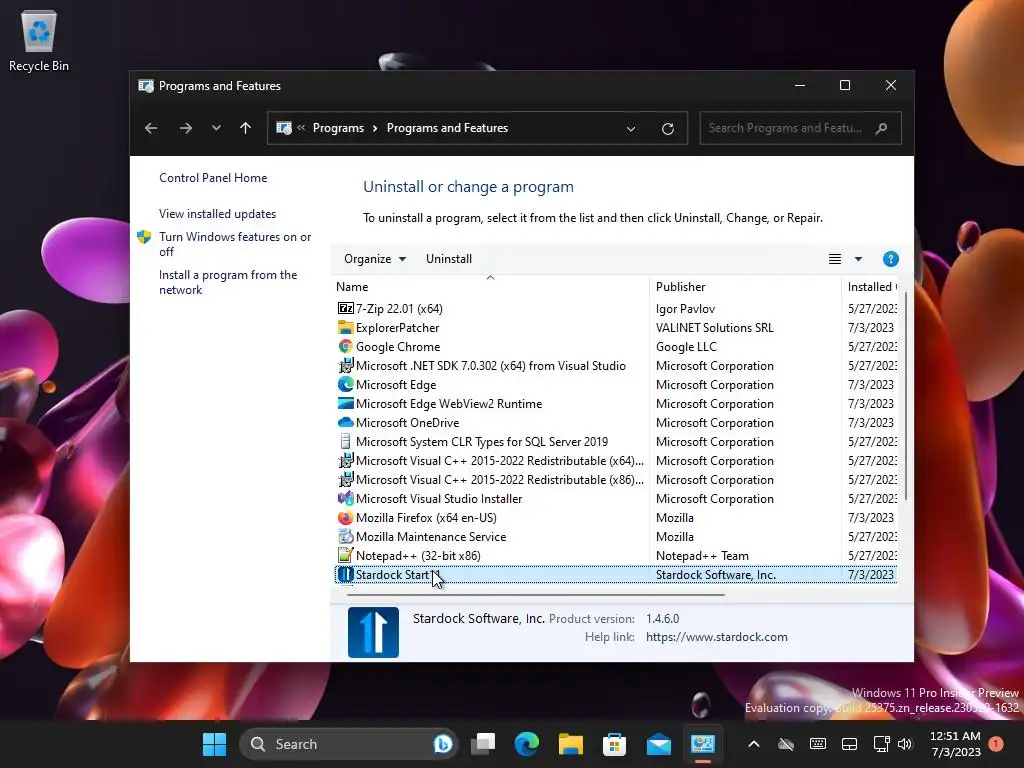Open the notification badge in the taskbar corner
Screen dimensions: 1024x768
(x=996, y=744)
